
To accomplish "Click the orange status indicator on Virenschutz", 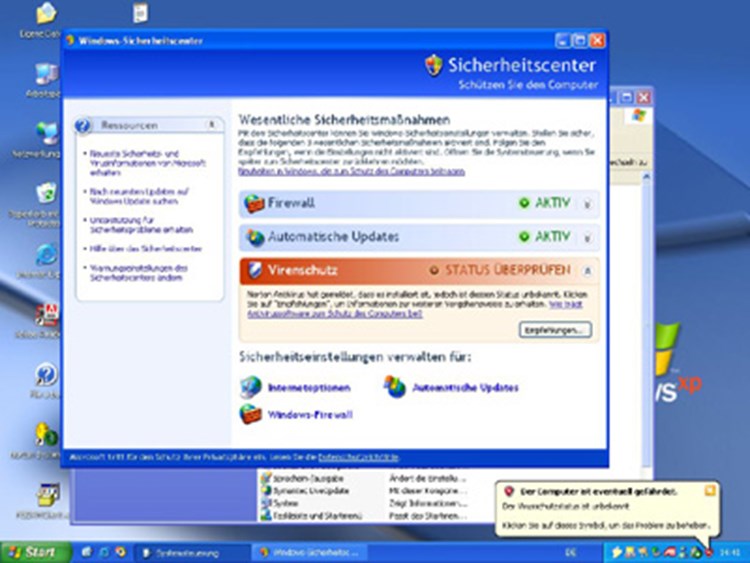I will coord(434,270).
